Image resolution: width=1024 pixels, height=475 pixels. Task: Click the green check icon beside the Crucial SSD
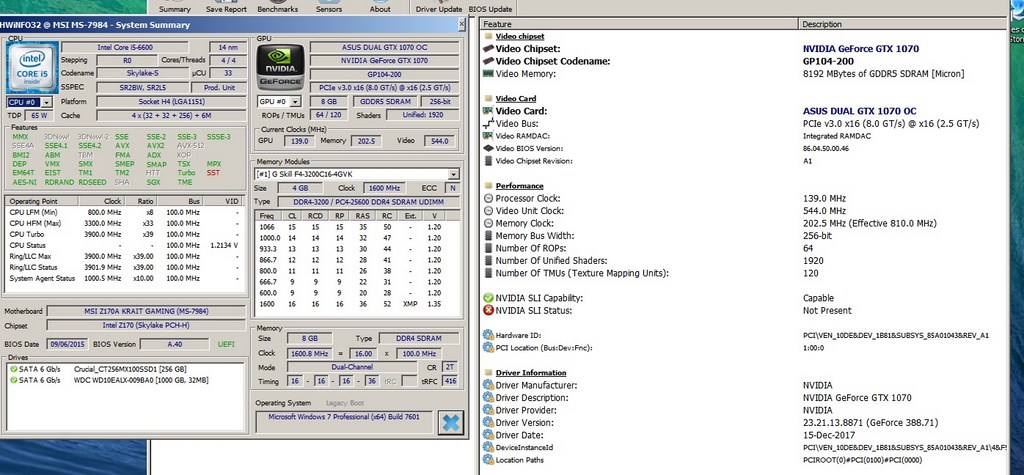[x=13, y=368]
